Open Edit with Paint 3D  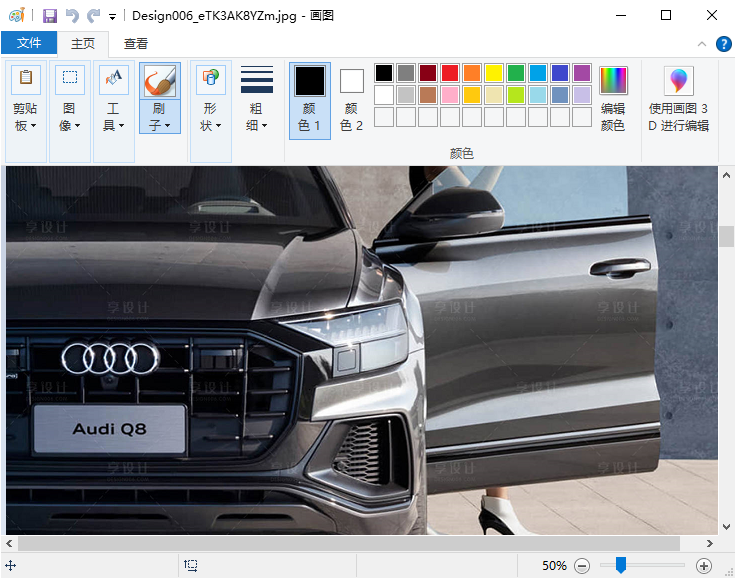pyautogui.click(x=679, y=98)
